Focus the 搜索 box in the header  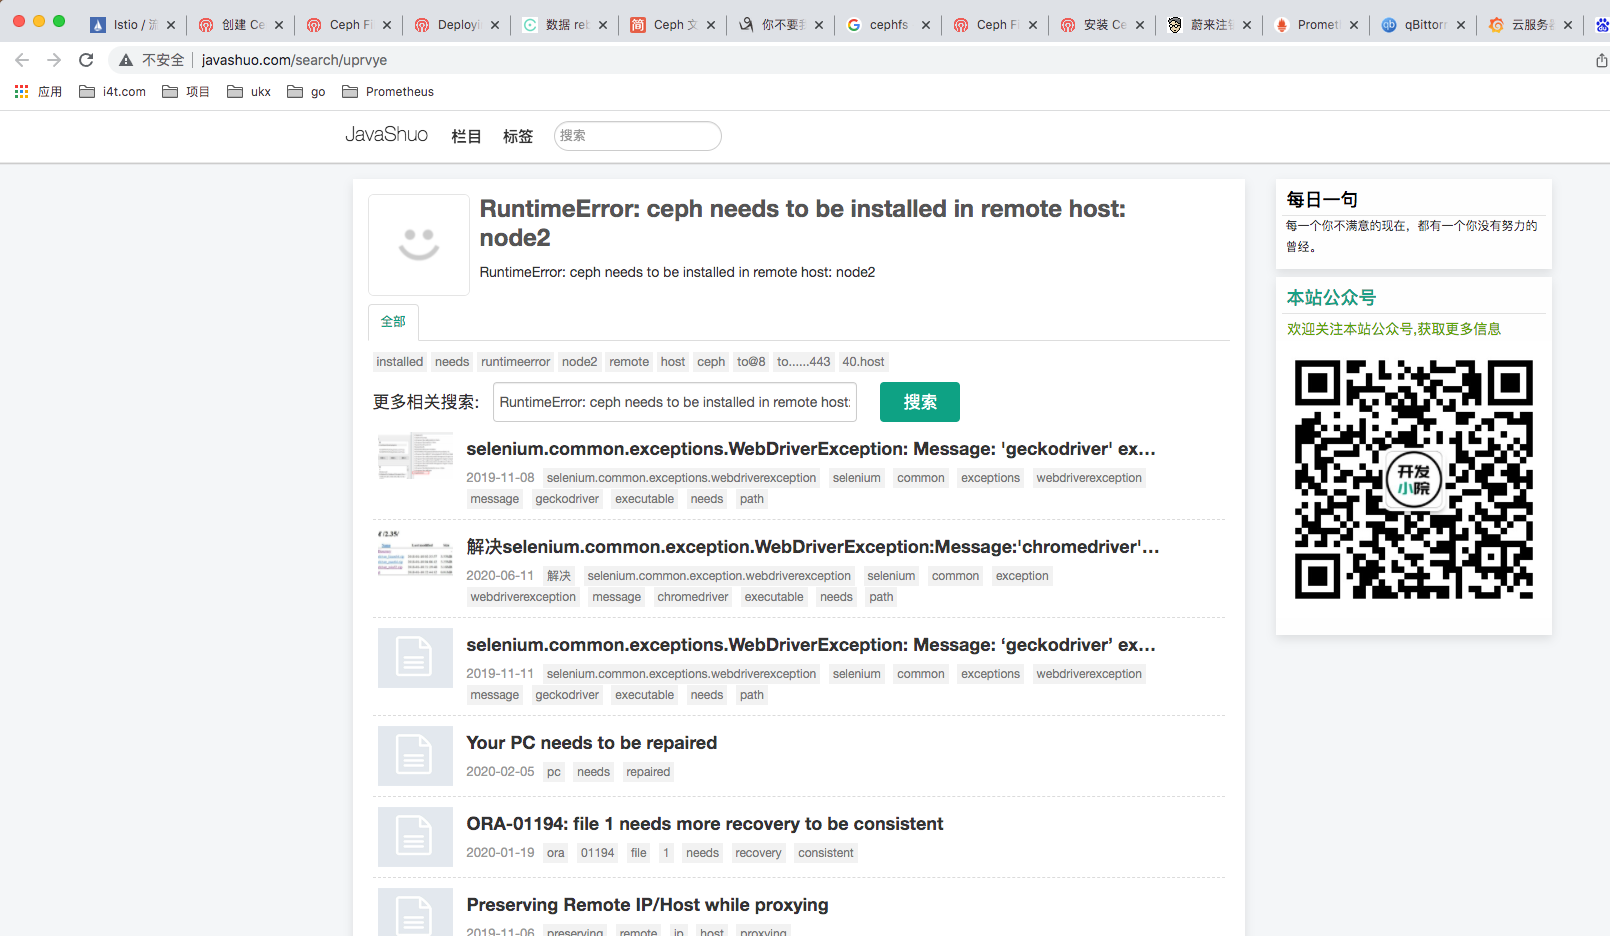coord(638,136)
